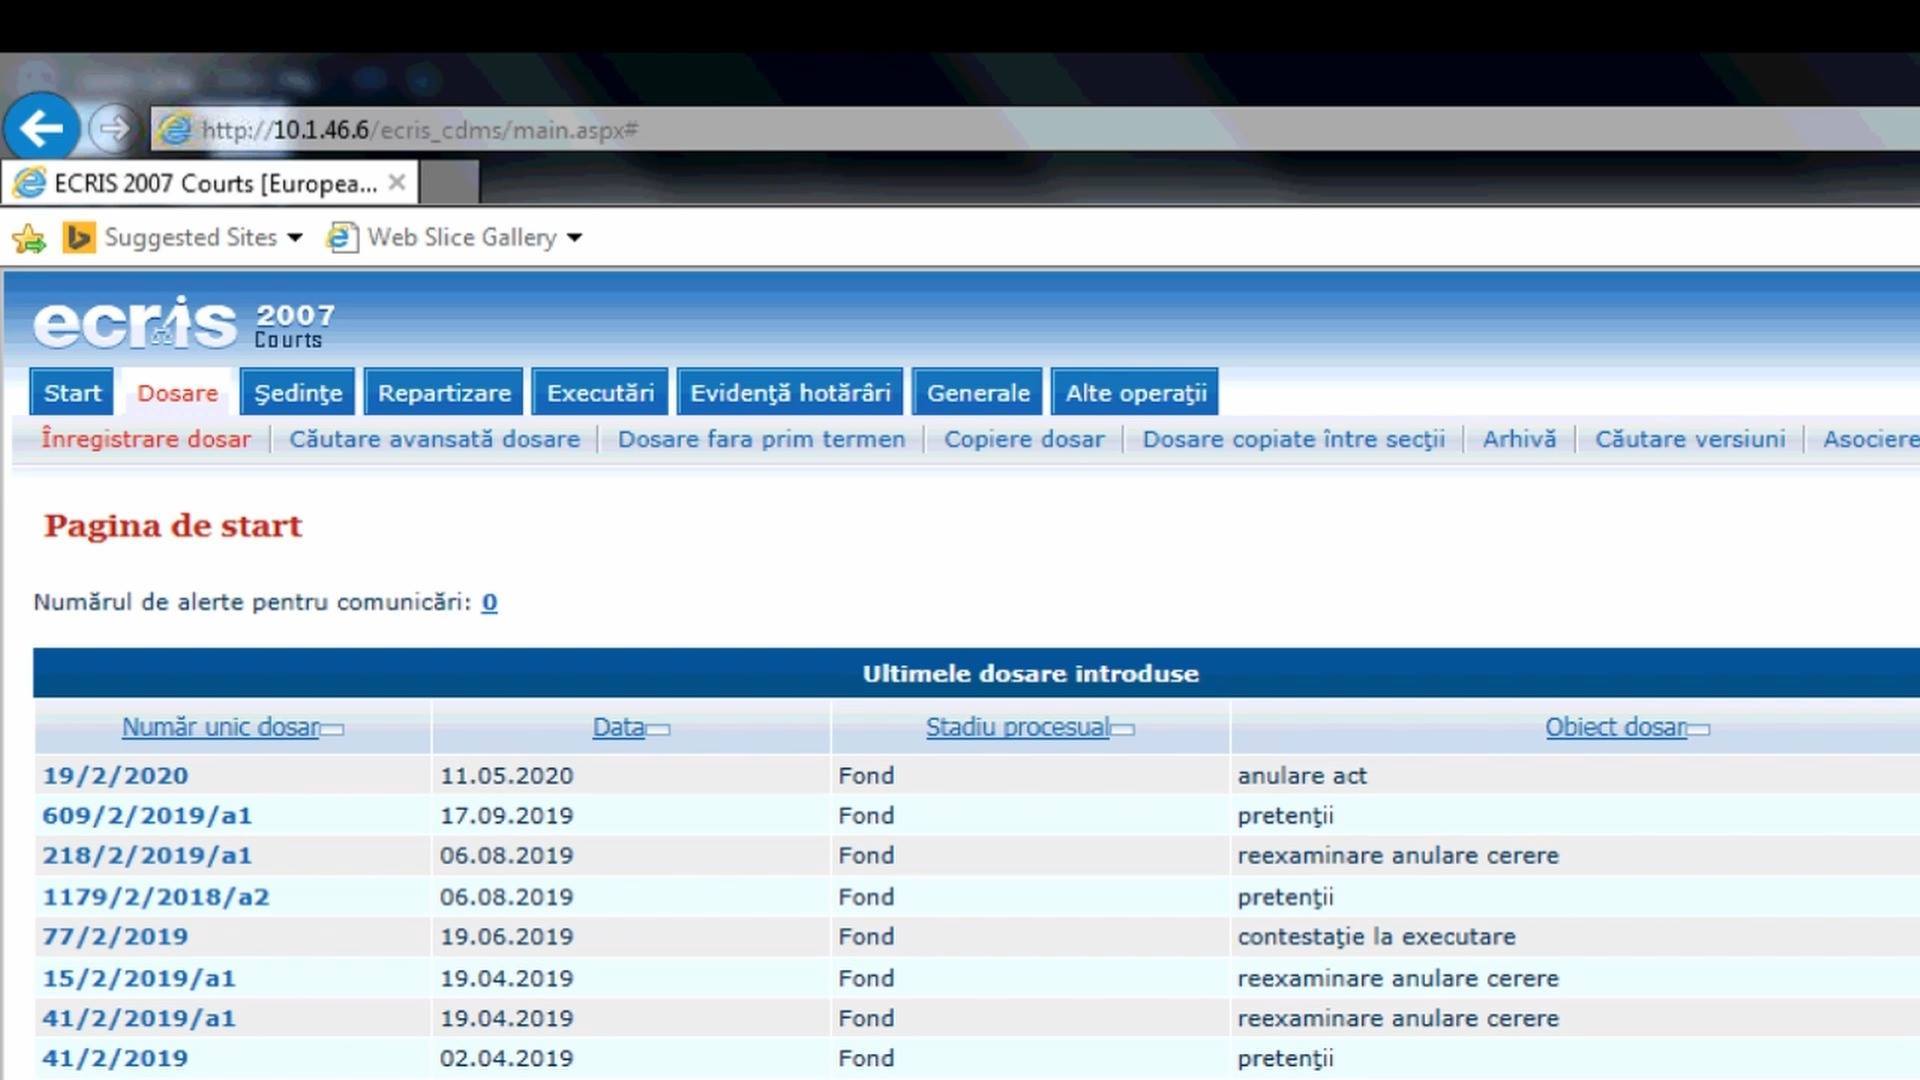
Task: Click the Bing Suggested Sites icon
Action: [x=79, y=238]
